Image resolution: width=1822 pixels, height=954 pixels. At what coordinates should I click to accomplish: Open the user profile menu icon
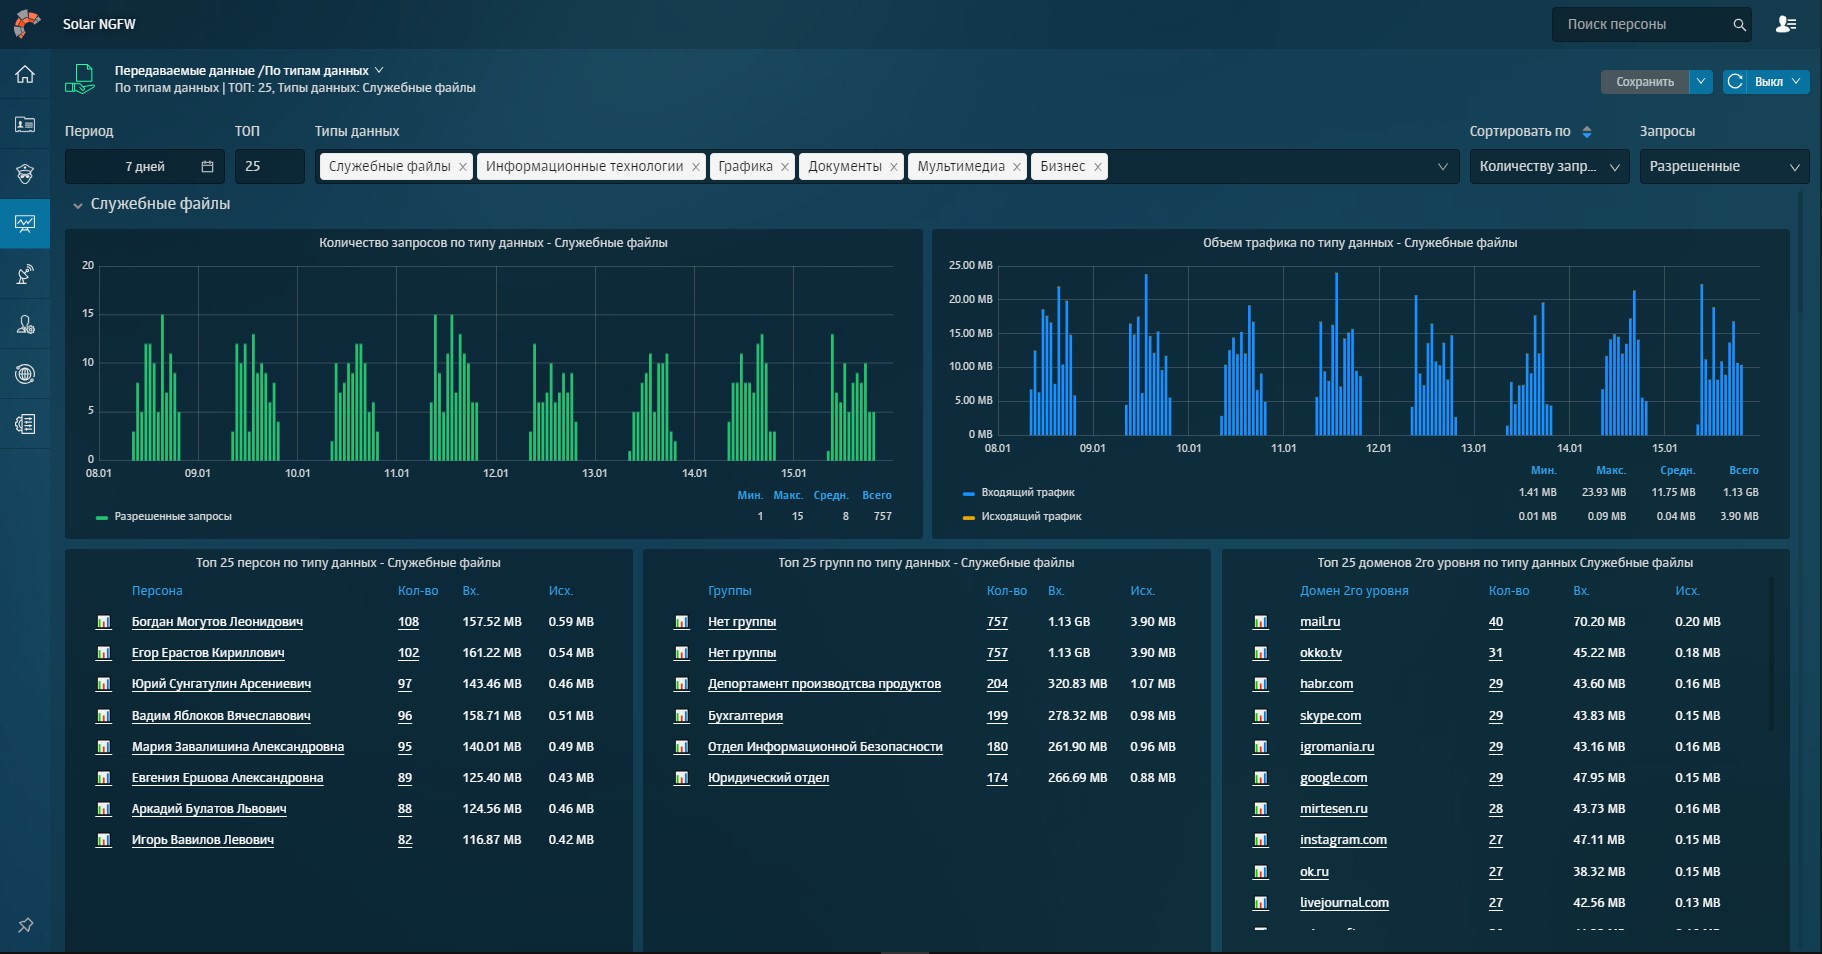coord(1785,24)
